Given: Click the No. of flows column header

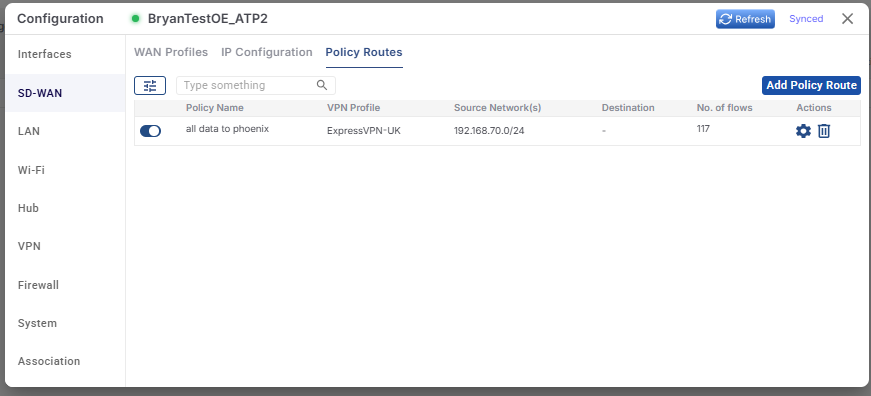Looking at the screenshot, I should point(724,108).
